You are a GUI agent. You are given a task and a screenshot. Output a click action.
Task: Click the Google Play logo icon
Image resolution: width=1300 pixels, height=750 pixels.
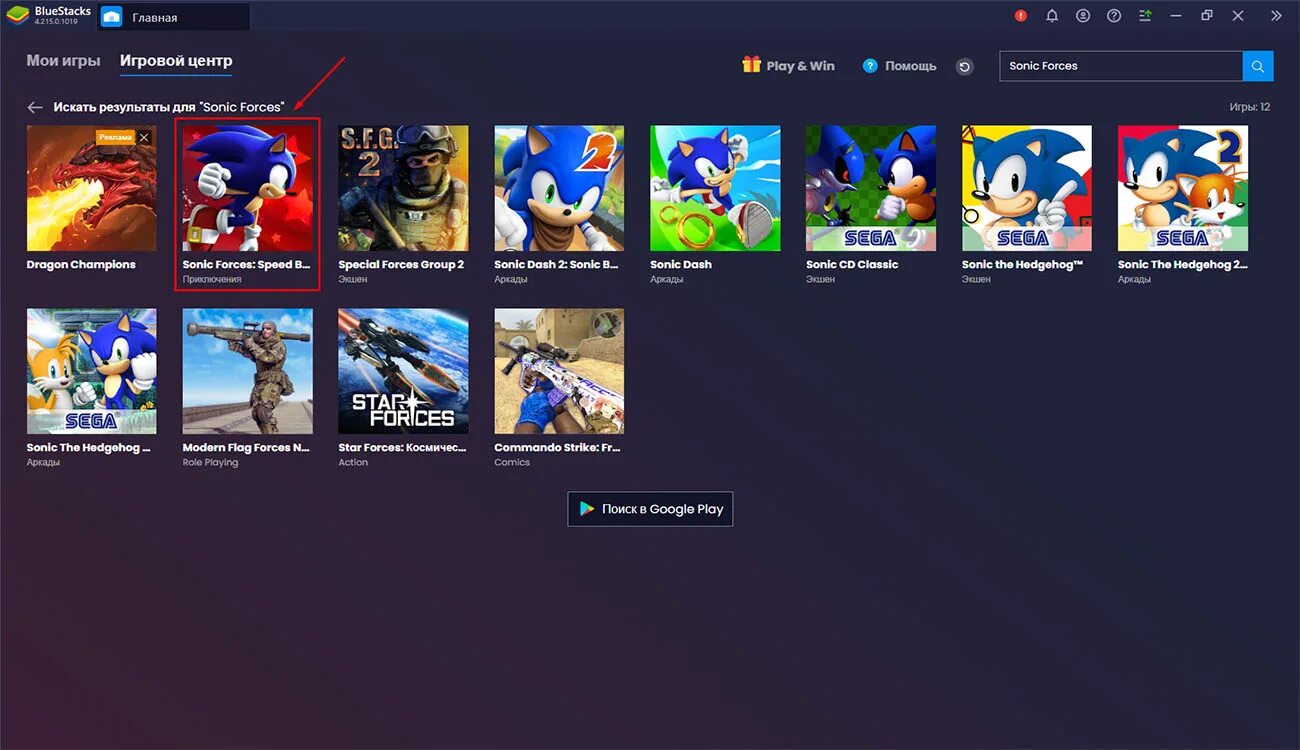click(x=587, y=509)
